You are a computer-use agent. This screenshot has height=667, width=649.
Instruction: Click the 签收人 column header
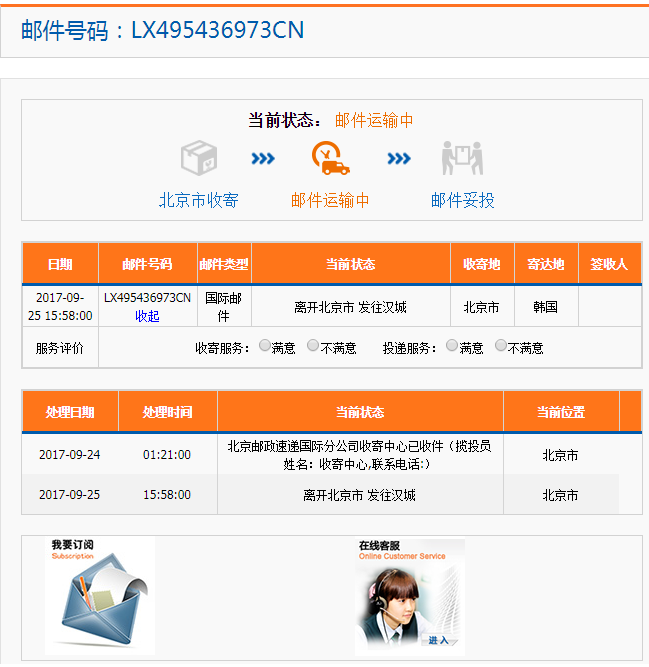point(609,264)
